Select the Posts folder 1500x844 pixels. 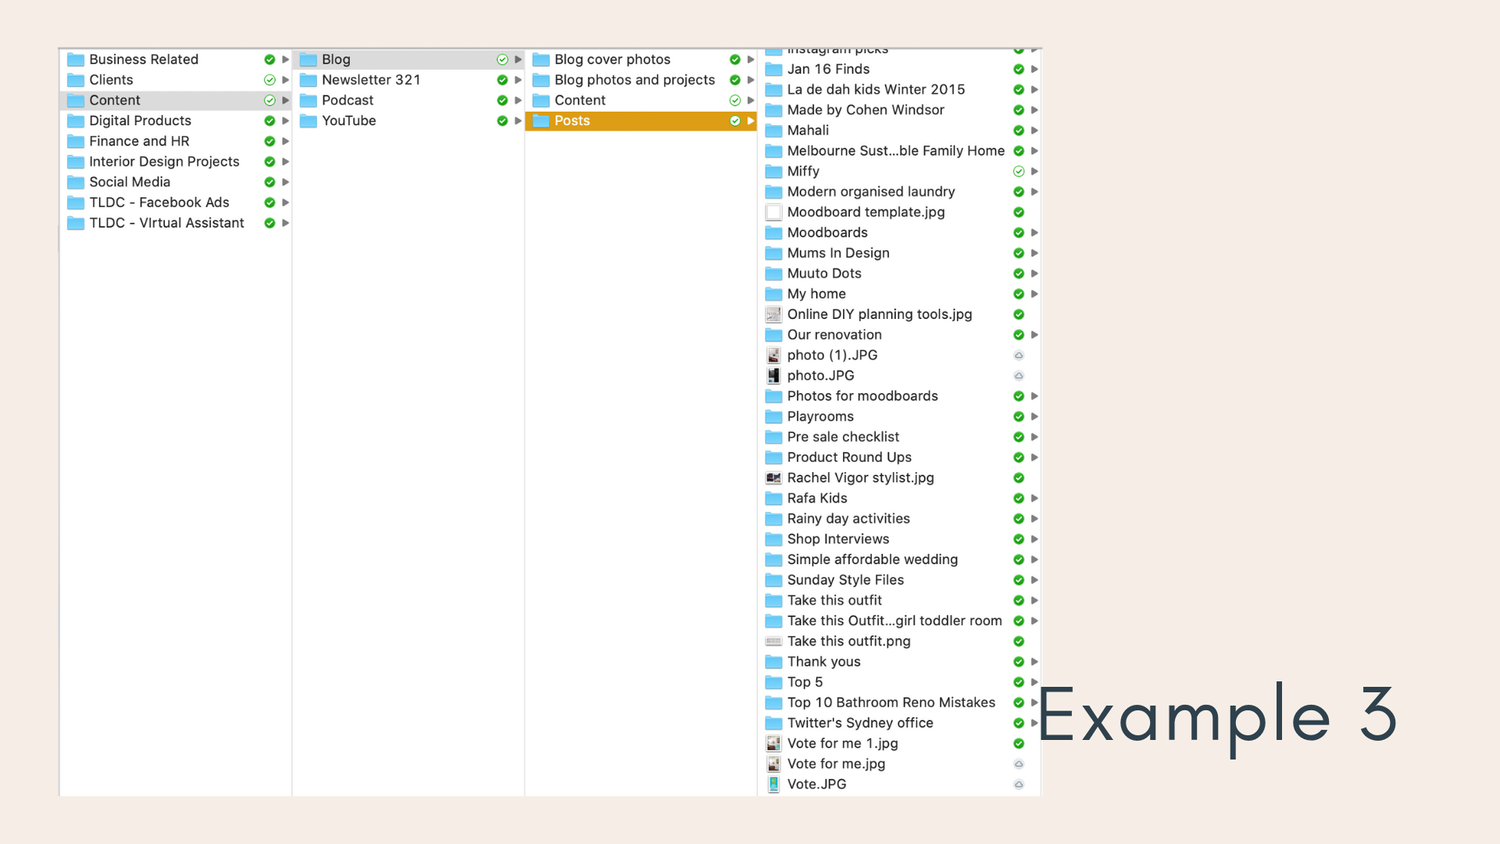point(572,120)
